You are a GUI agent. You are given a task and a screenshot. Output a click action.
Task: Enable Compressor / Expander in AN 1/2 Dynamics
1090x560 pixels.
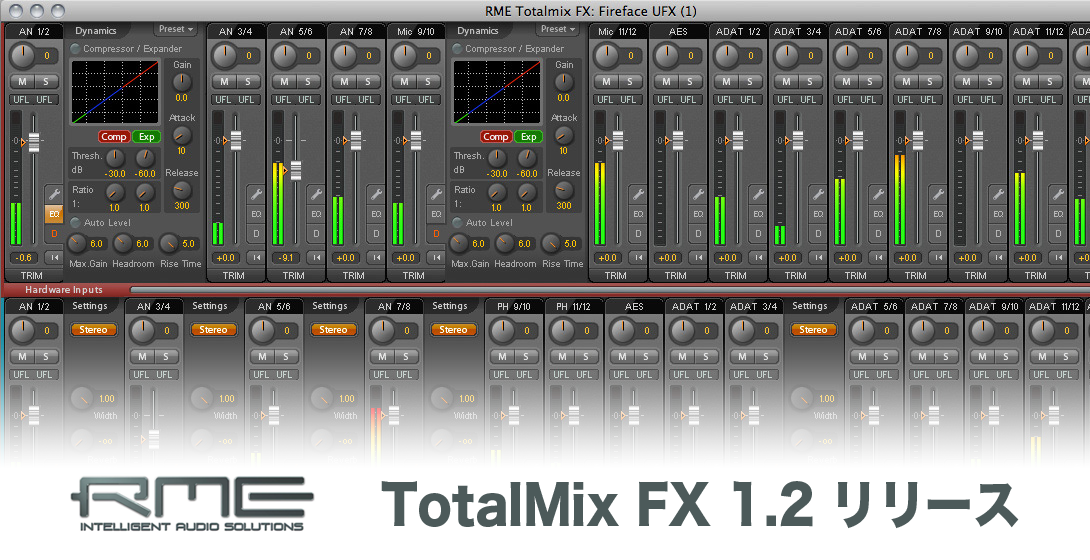click(76, 49)
